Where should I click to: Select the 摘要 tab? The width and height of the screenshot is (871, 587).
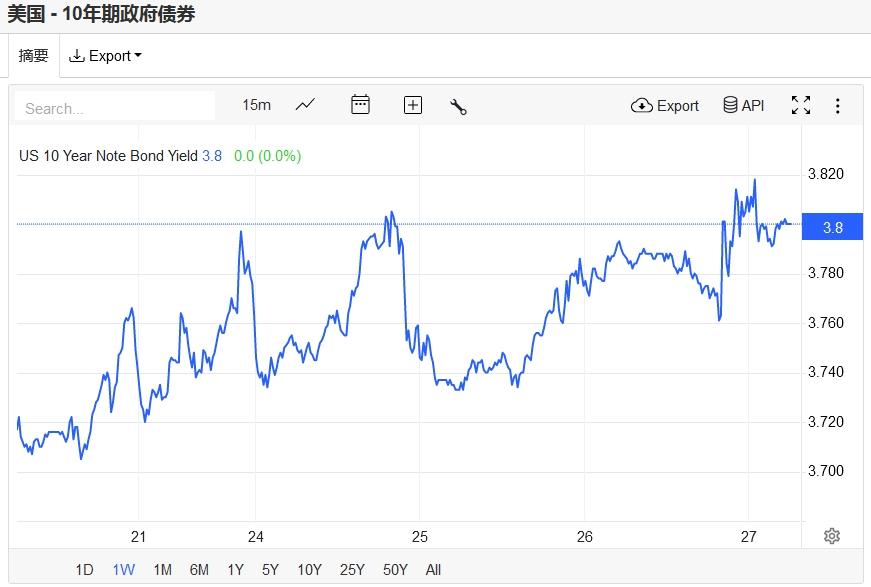34,56
